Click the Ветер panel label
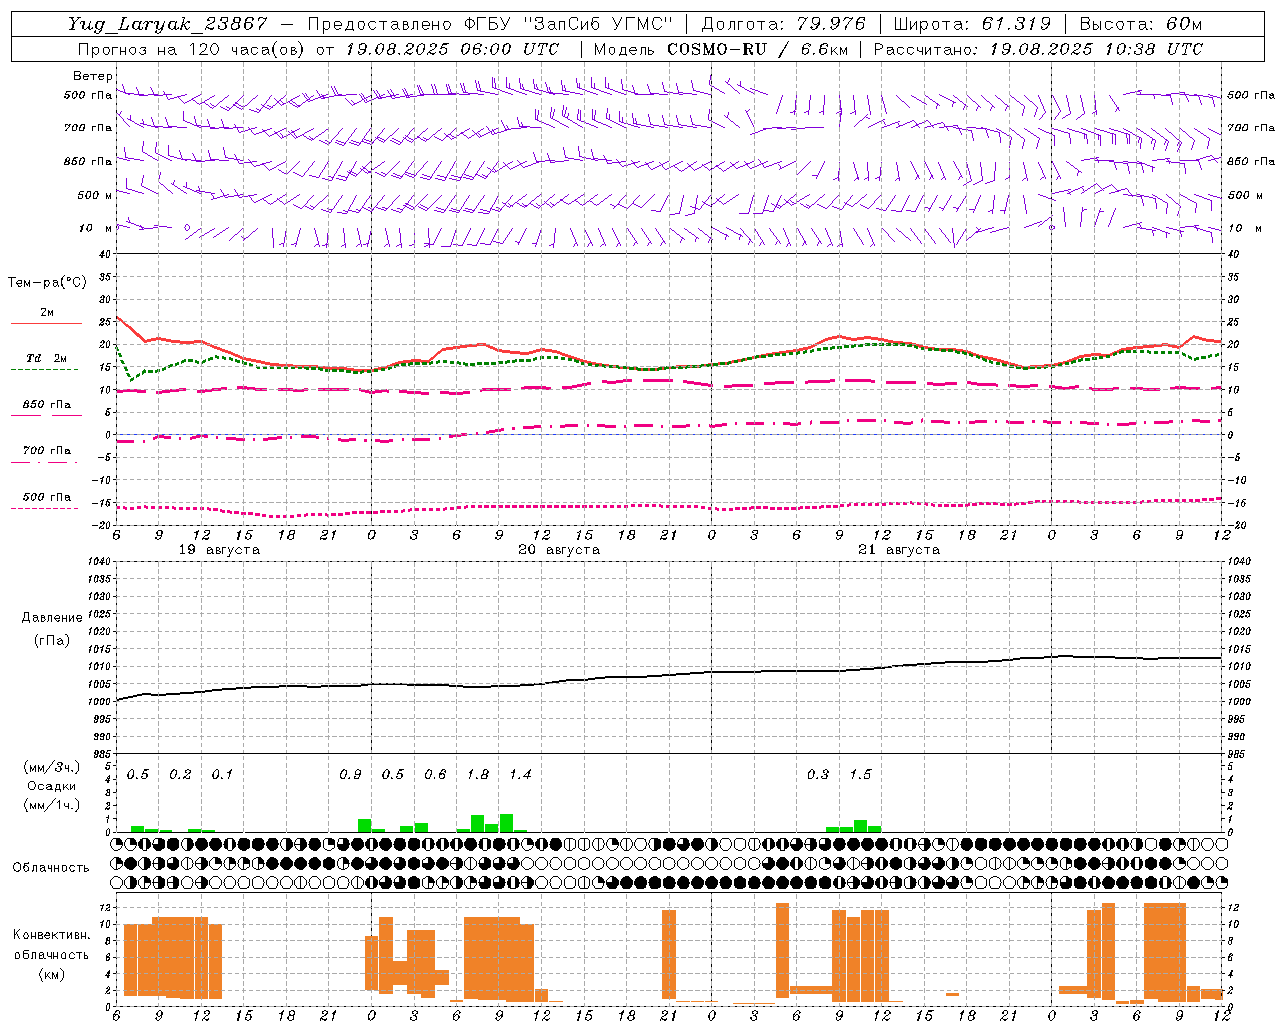Screen dimensions: 1280x1024 pos(92,76)
